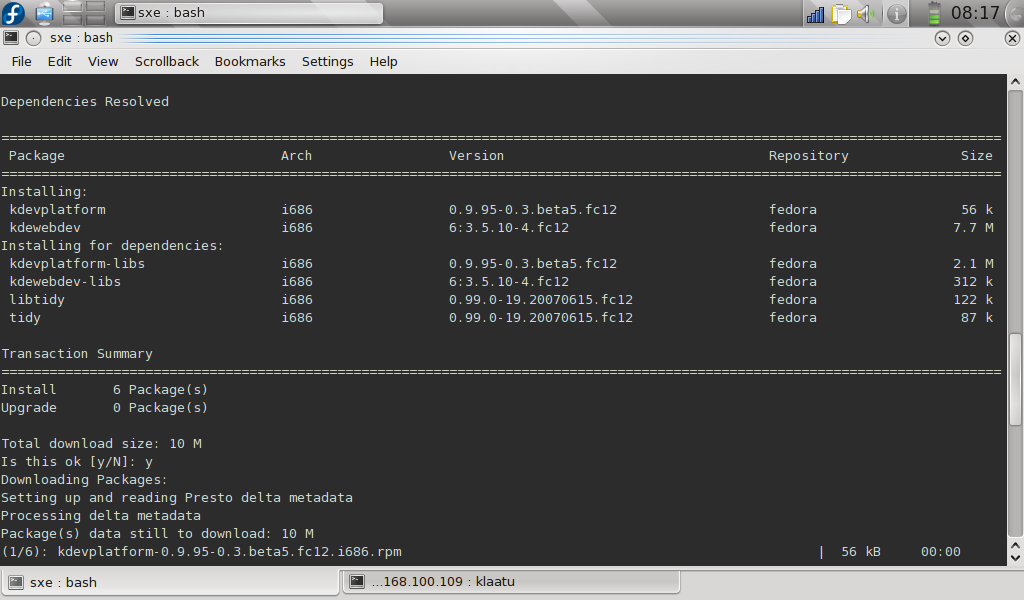This screenshot has height=600, width=1024.
Task: Select the sxe : bash panel task button
Action: 249,13
